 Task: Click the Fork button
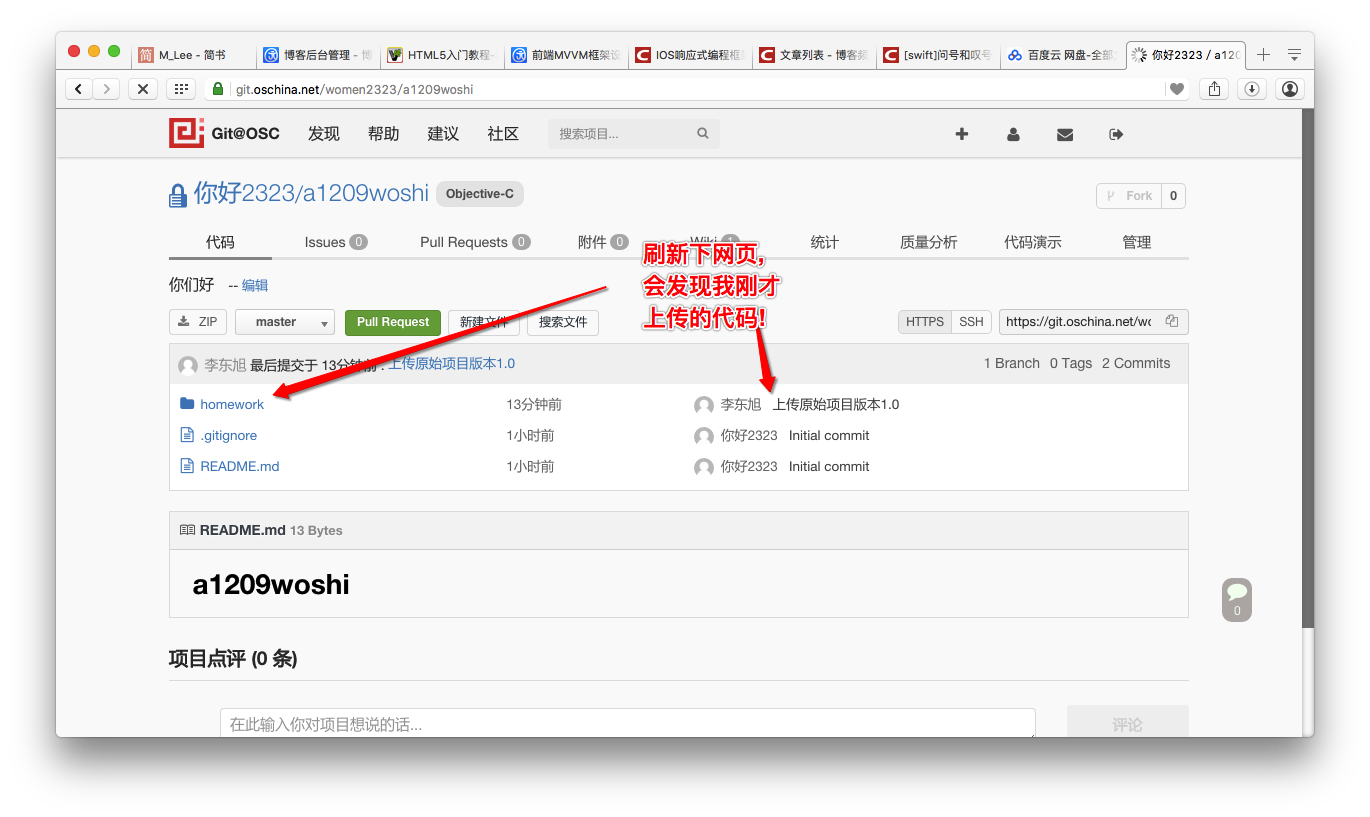(1129, 196)
